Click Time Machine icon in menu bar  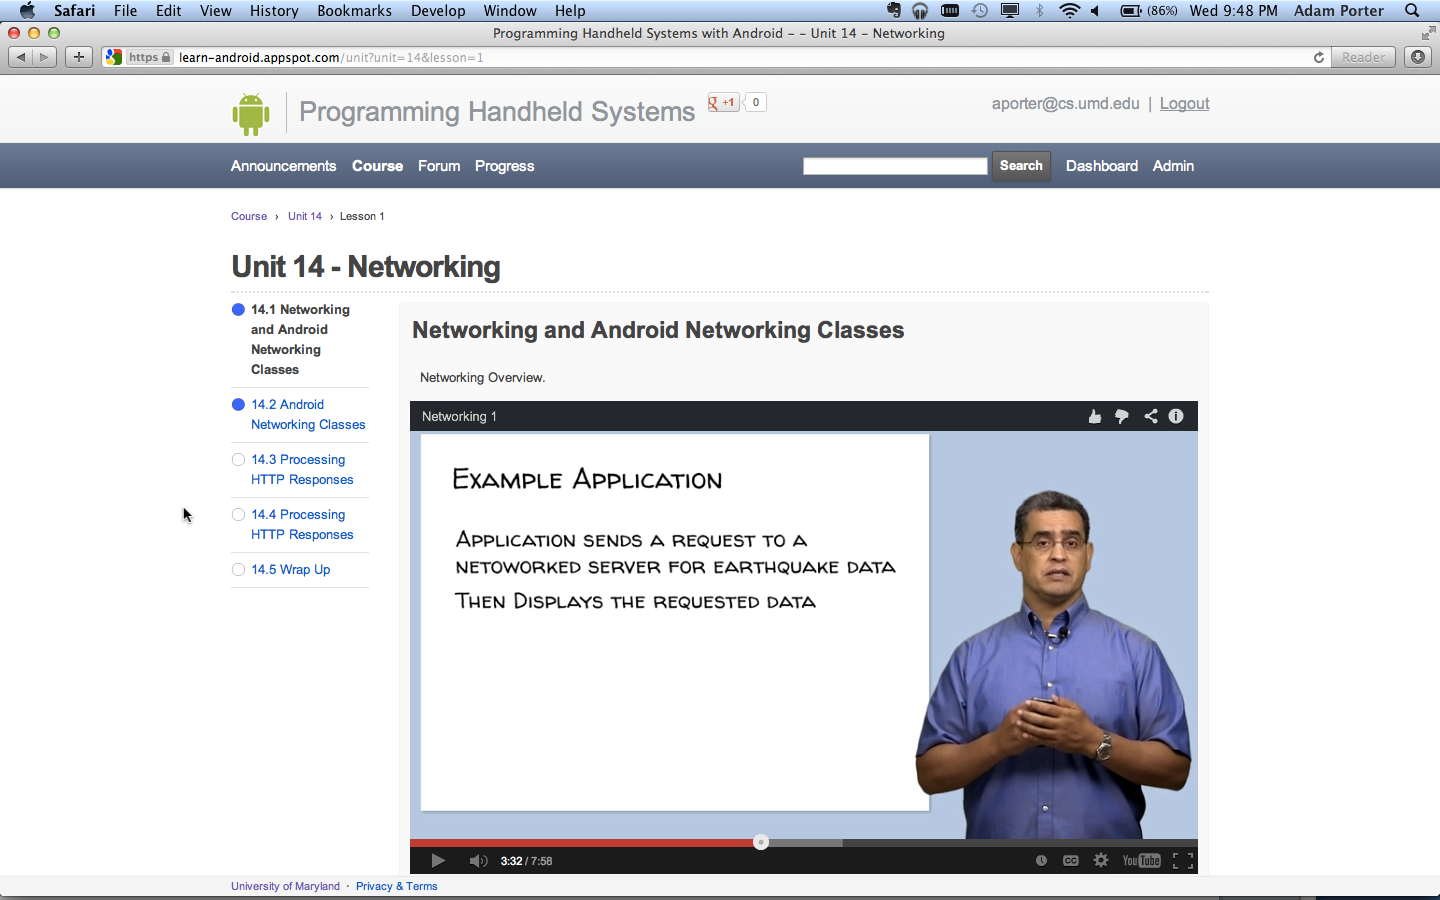tap(980, 11)
